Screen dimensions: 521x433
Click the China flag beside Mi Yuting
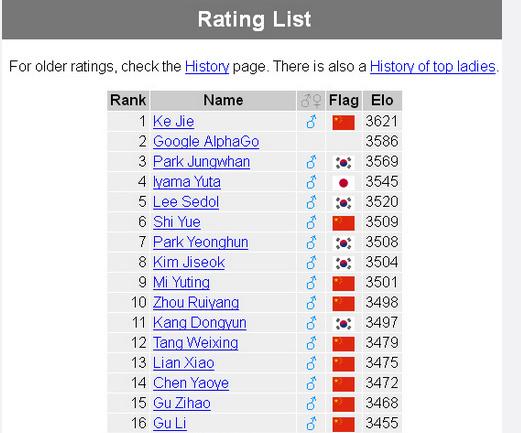point(343,283)
